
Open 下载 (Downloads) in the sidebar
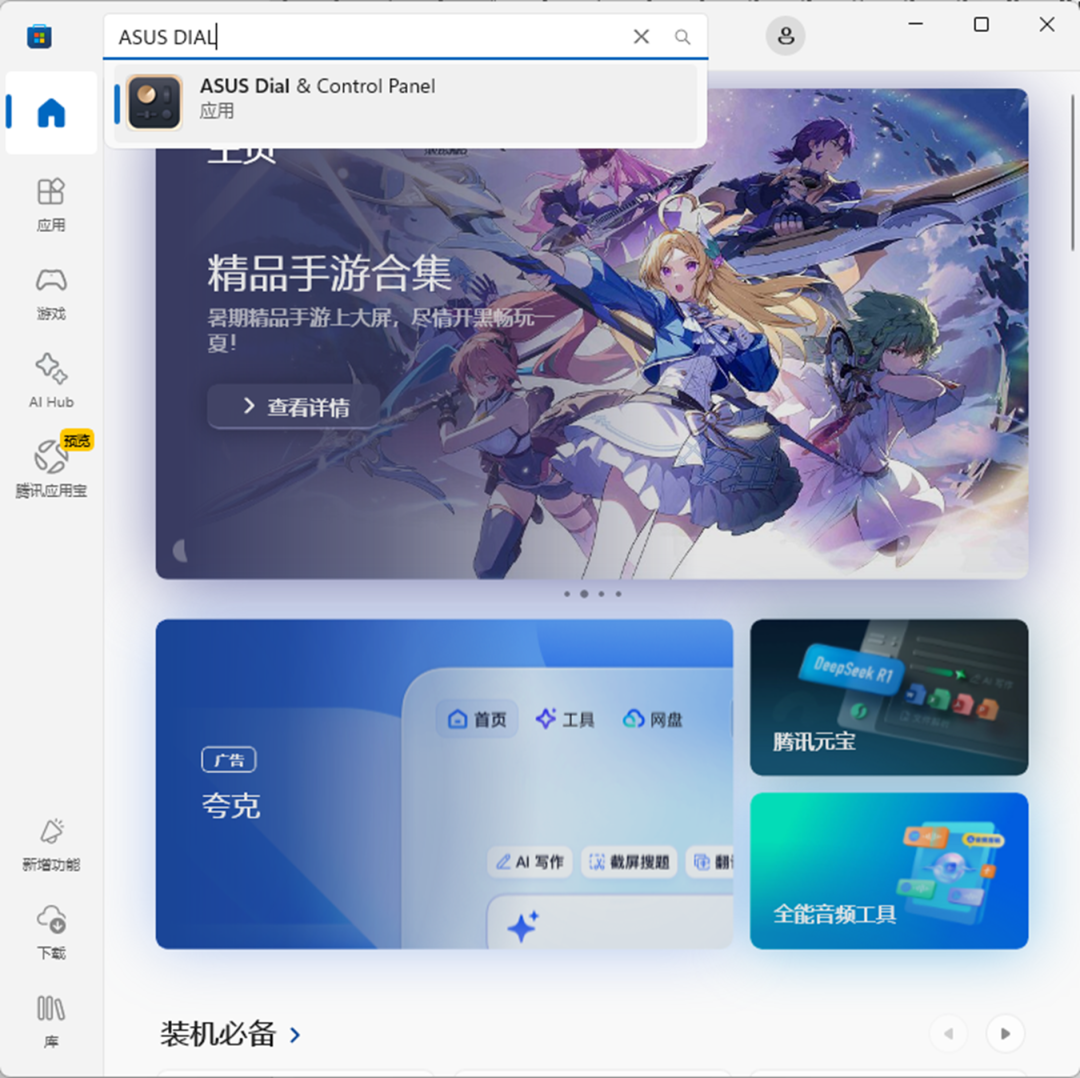pos(51,932)
